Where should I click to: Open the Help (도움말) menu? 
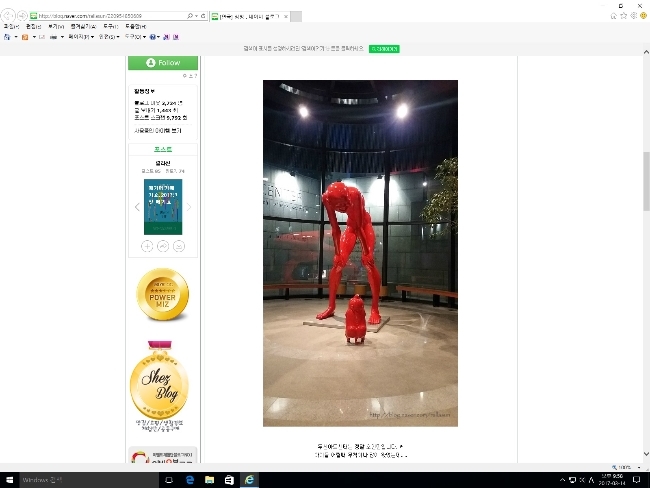pos(136,26)
